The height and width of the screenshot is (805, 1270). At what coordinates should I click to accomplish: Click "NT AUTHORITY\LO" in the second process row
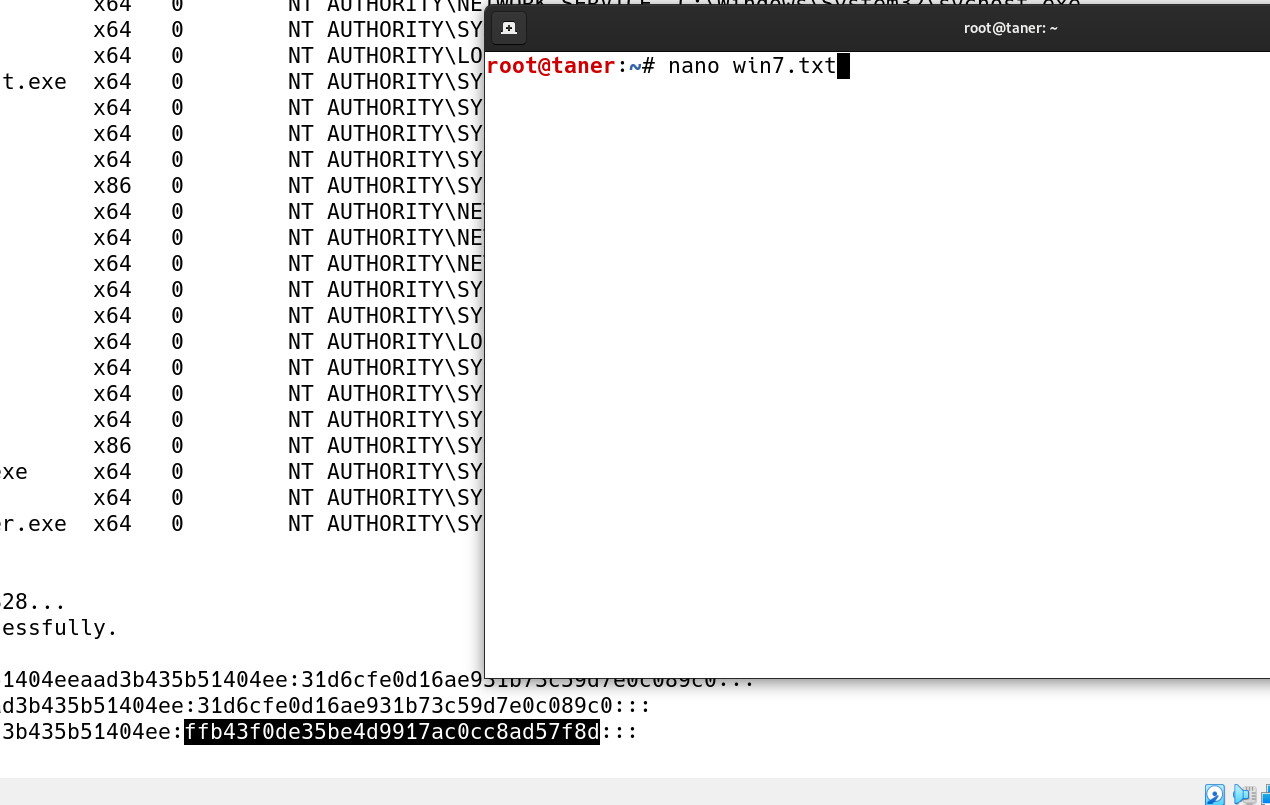pyautogui.click(x=385, y=56)
